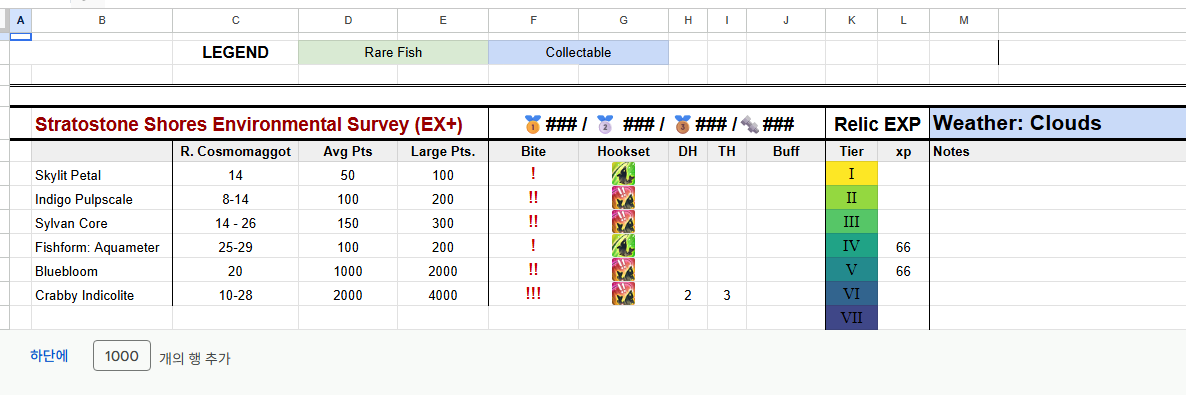
Task: Click the Bite heading cell
Action: tap(533, 151)
